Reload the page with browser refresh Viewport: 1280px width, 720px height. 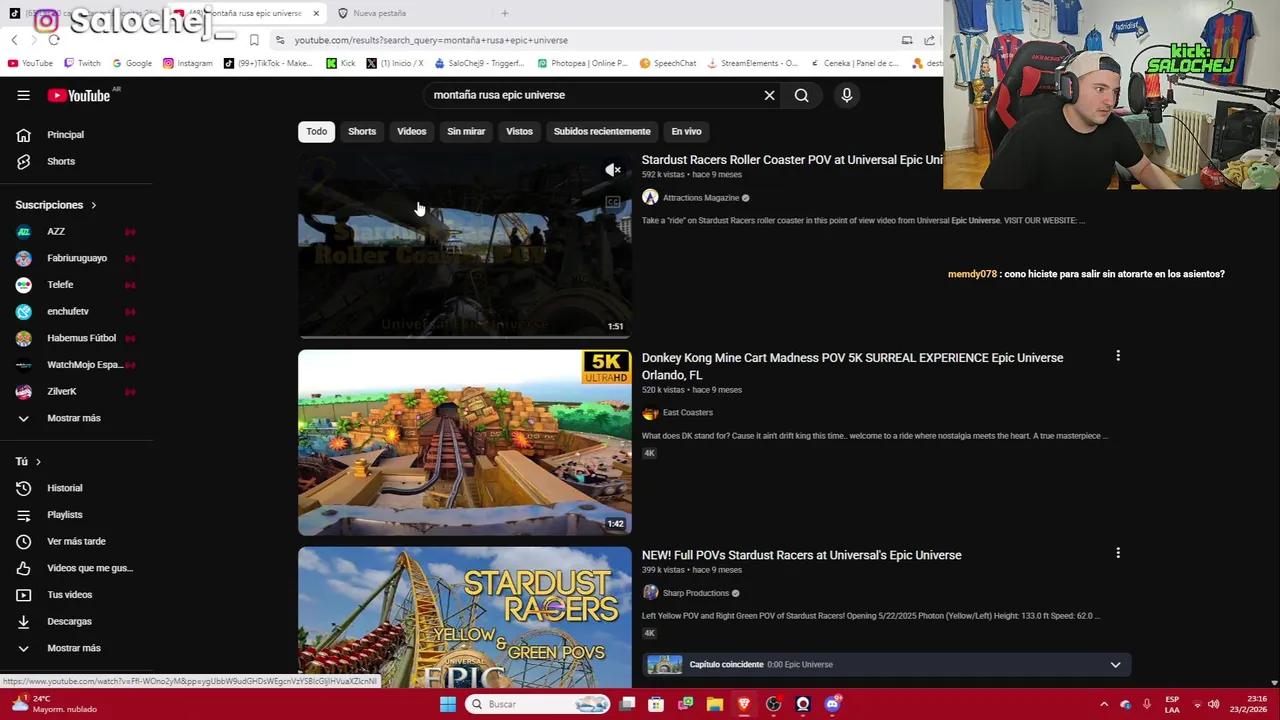click(54, 40)
